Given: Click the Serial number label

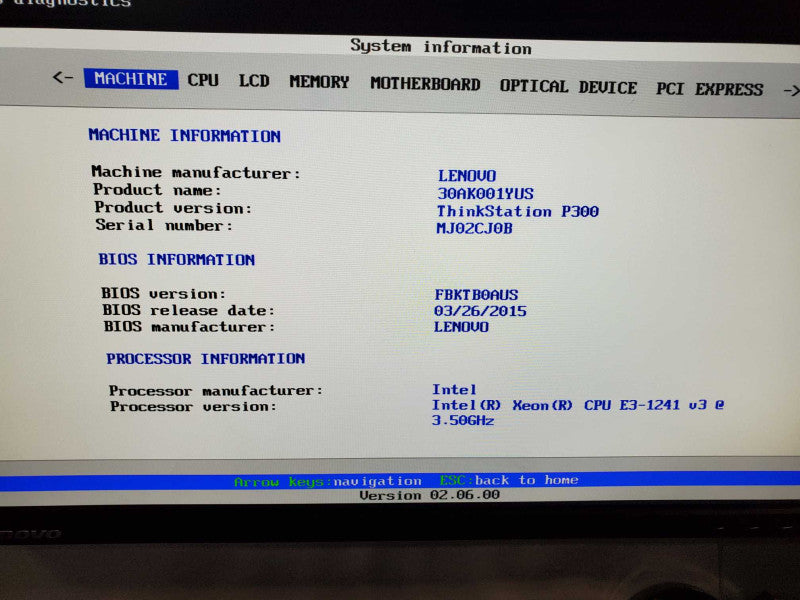Looking at the screenshot, I should 164,225.
